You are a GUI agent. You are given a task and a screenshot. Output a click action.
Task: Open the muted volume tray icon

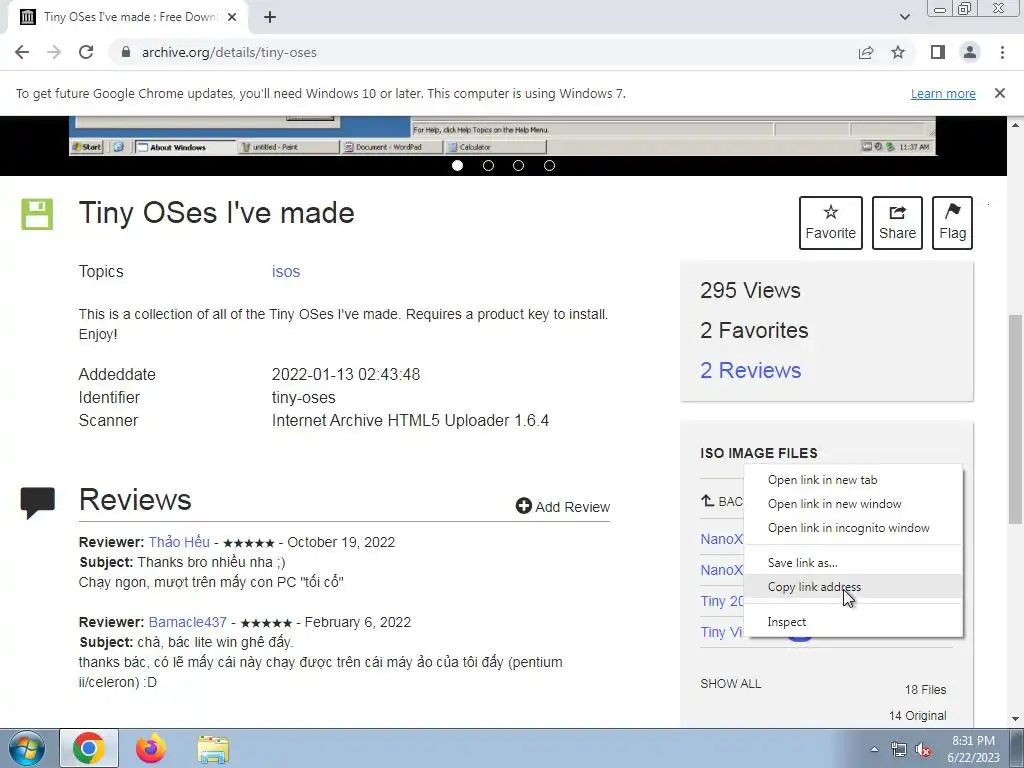923,749
